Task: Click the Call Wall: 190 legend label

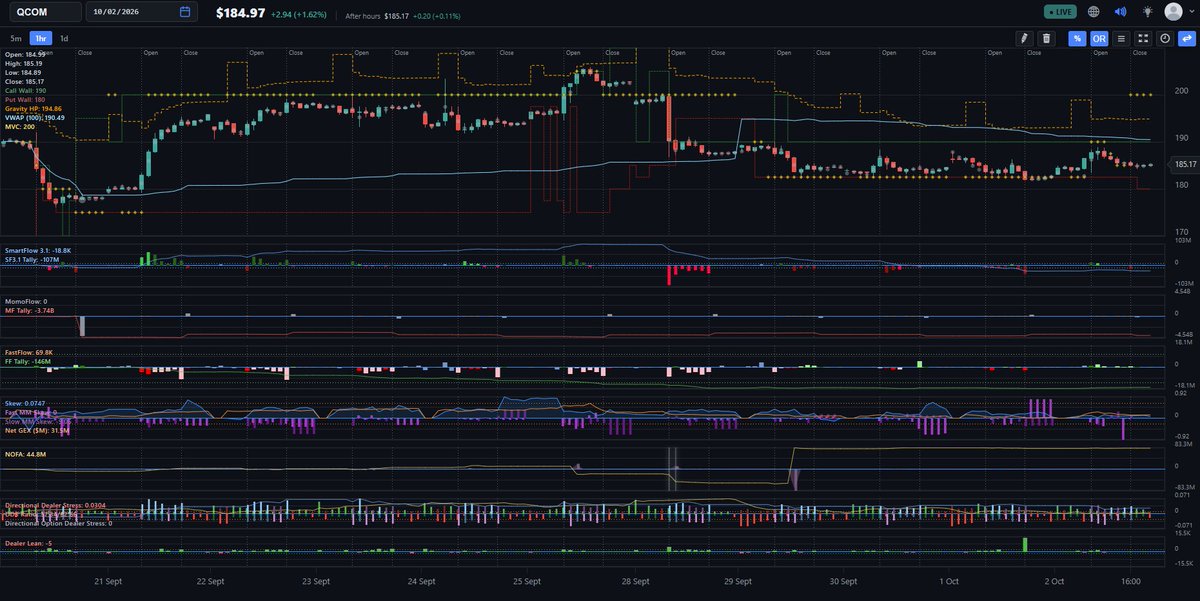Action: coord(26,91)
